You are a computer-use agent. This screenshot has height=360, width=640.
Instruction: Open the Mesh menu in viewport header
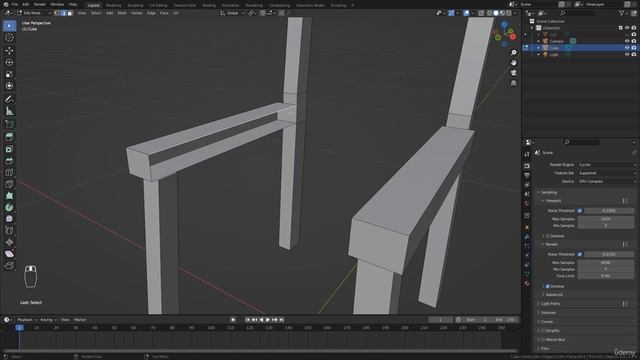pos(122,13)
